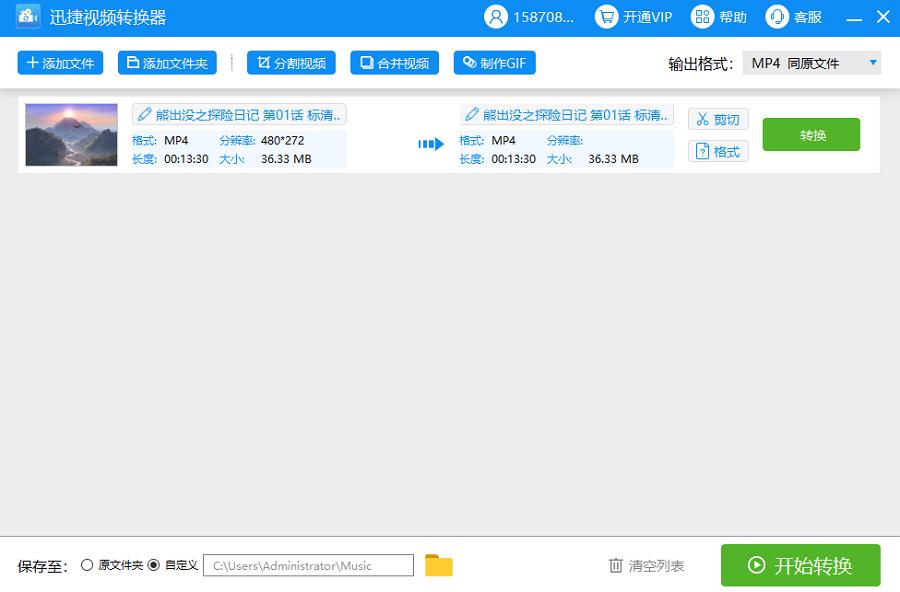This screenshot has width=900, height=592.
Task: Click the video thumbnail preview image
Action: 71,134
